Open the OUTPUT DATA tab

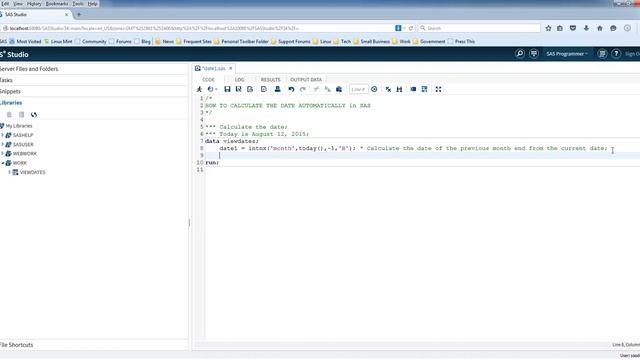[x=306, y=80]
